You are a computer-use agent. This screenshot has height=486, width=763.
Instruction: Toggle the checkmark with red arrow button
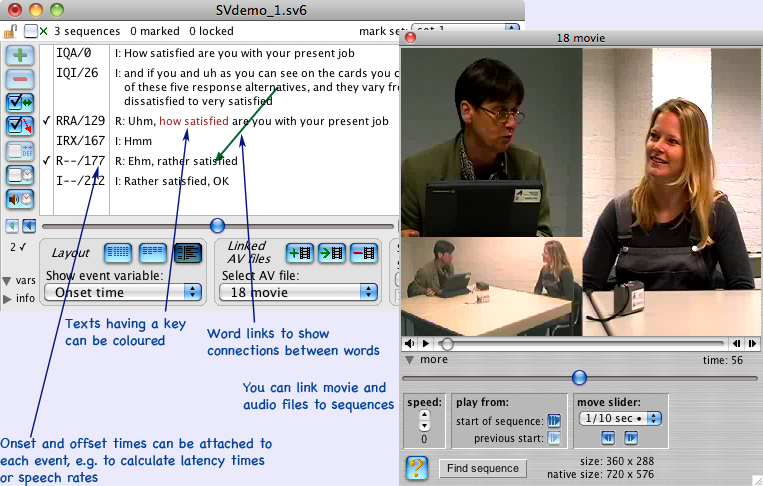[20, 126]
